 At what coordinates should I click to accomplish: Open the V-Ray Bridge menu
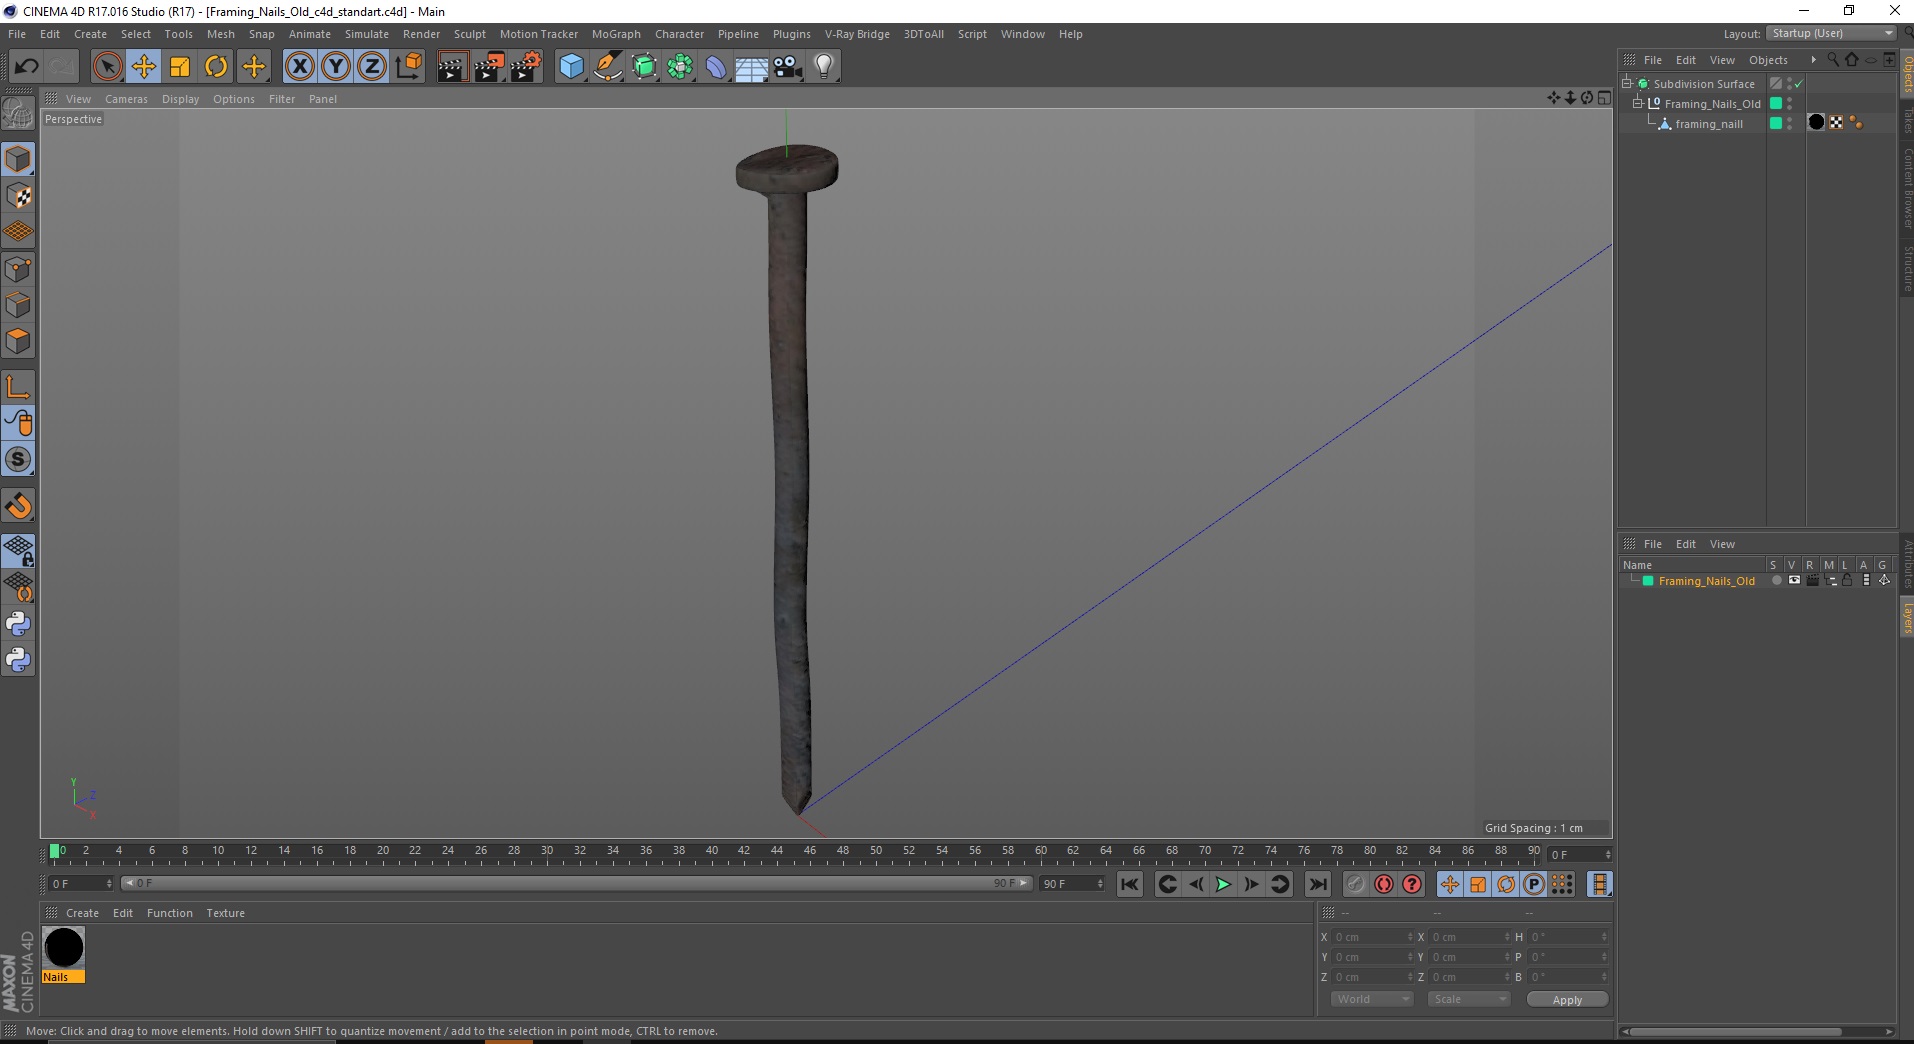pos(857,34)
